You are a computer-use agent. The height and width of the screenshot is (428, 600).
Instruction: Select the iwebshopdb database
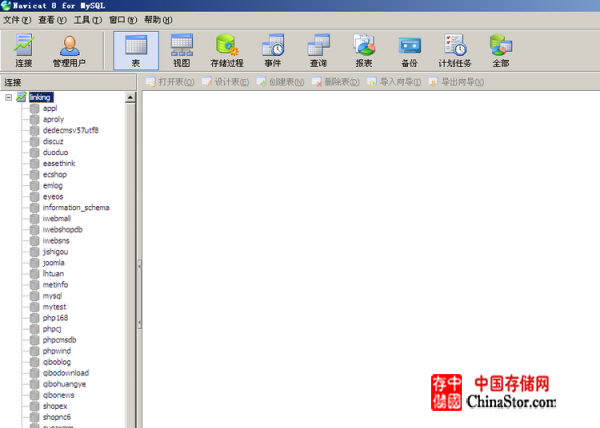62,229
